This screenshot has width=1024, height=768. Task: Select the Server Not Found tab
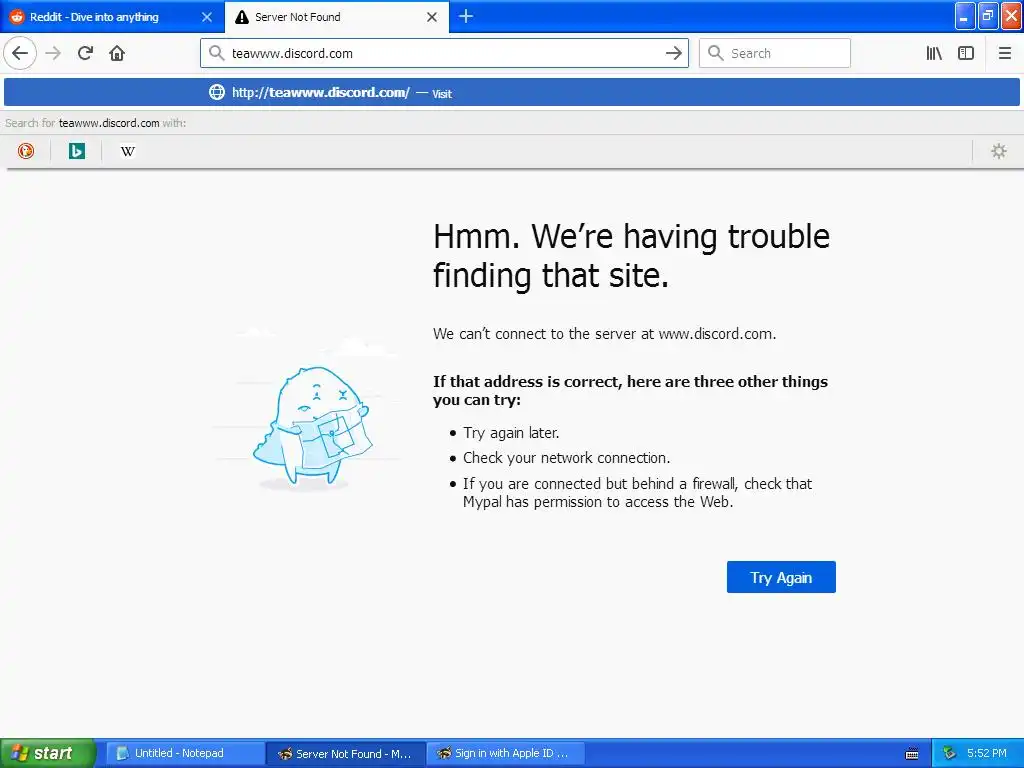[337, 17]
